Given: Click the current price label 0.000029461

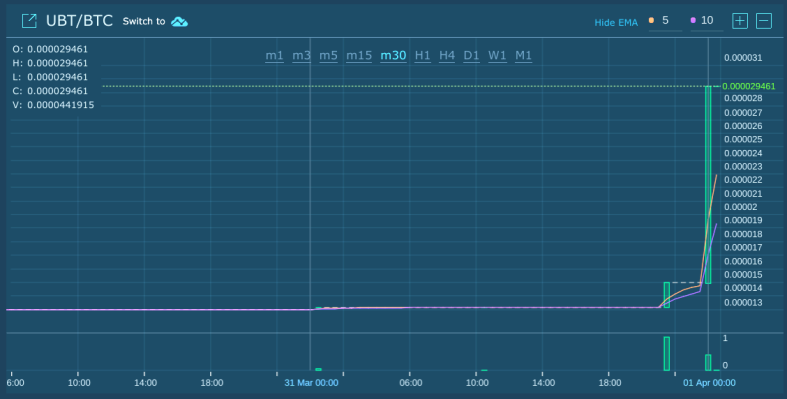Looking at the screenshot, I should pos(748,86).
